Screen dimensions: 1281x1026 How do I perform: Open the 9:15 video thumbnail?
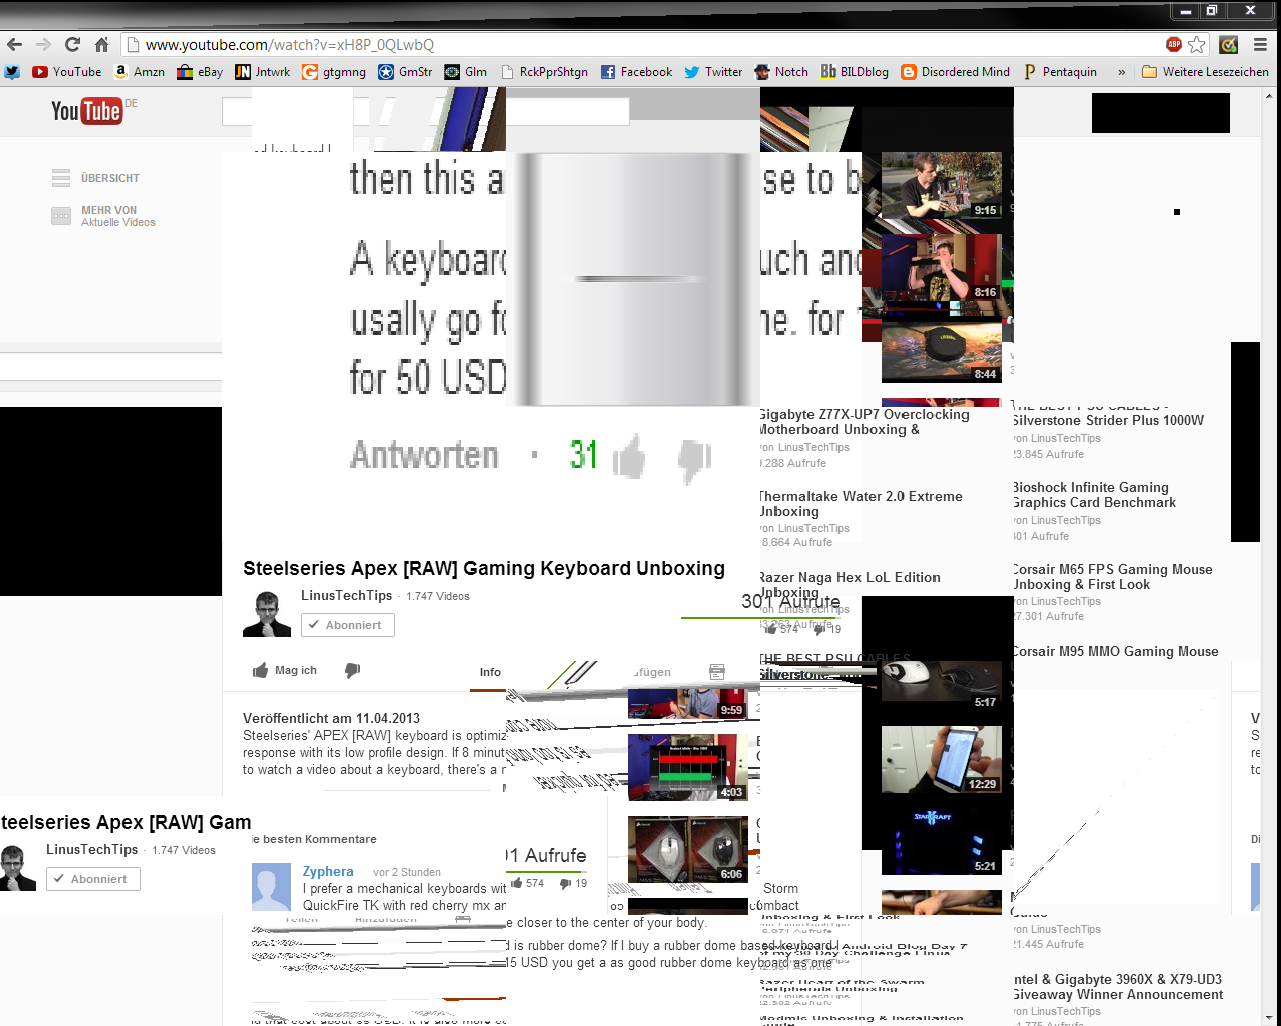tap(942, 186)
